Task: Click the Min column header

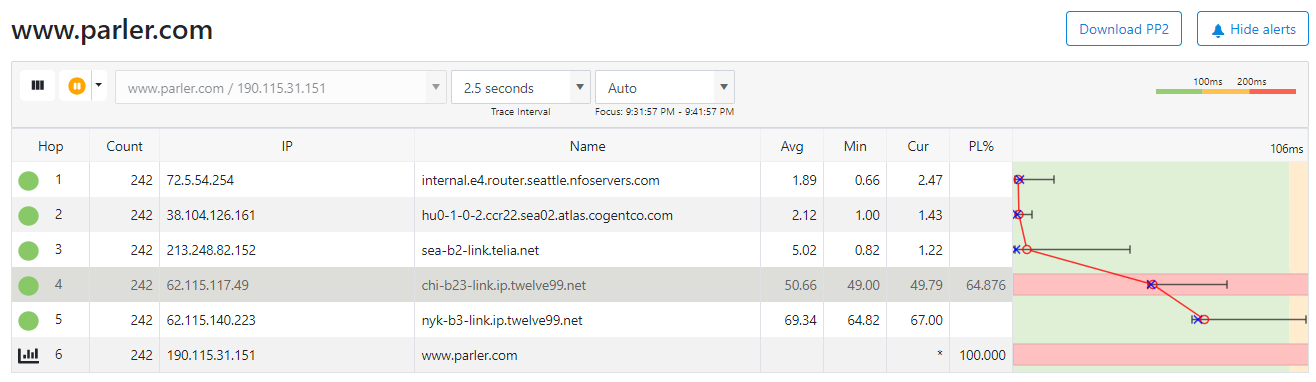Action: [855, 146]
